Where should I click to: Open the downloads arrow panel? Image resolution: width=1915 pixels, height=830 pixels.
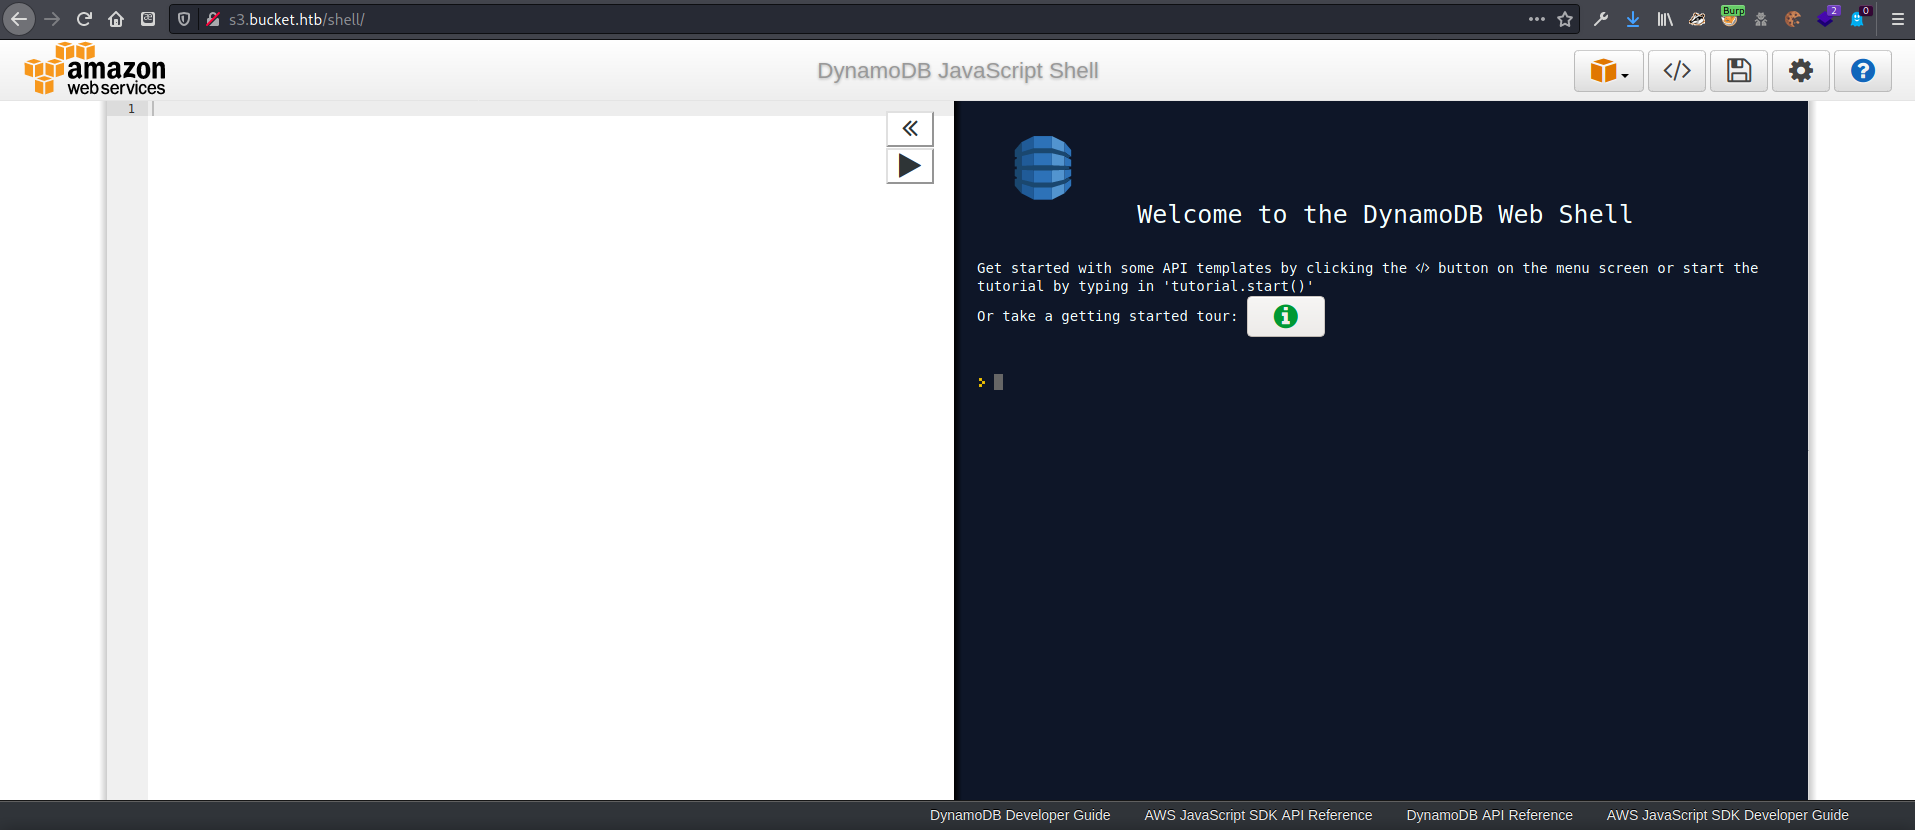coord(1633,19)
